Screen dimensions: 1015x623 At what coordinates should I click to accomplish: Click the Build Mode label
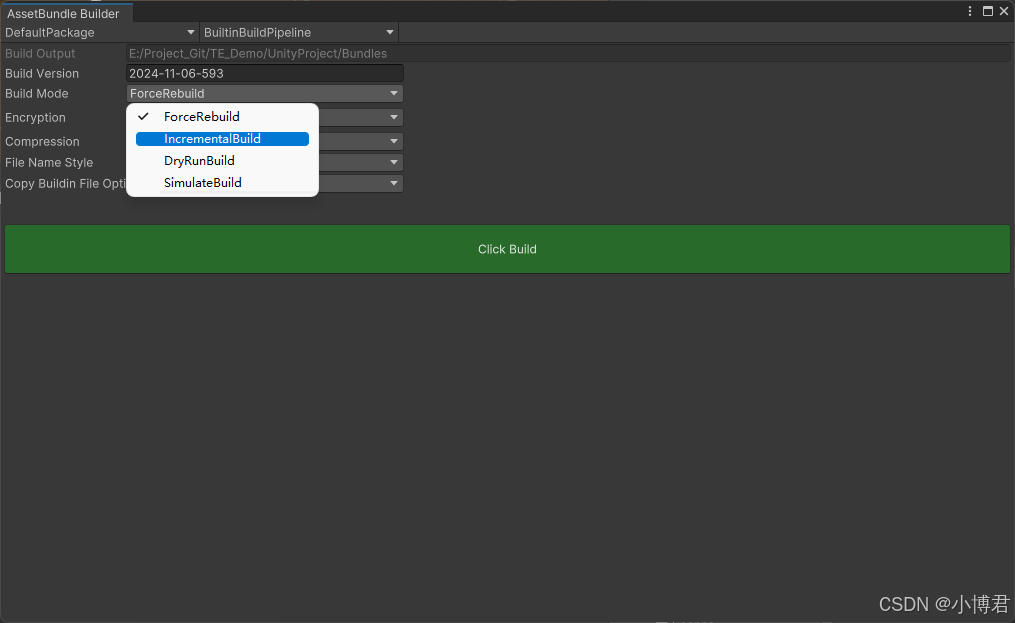[37, 93]
